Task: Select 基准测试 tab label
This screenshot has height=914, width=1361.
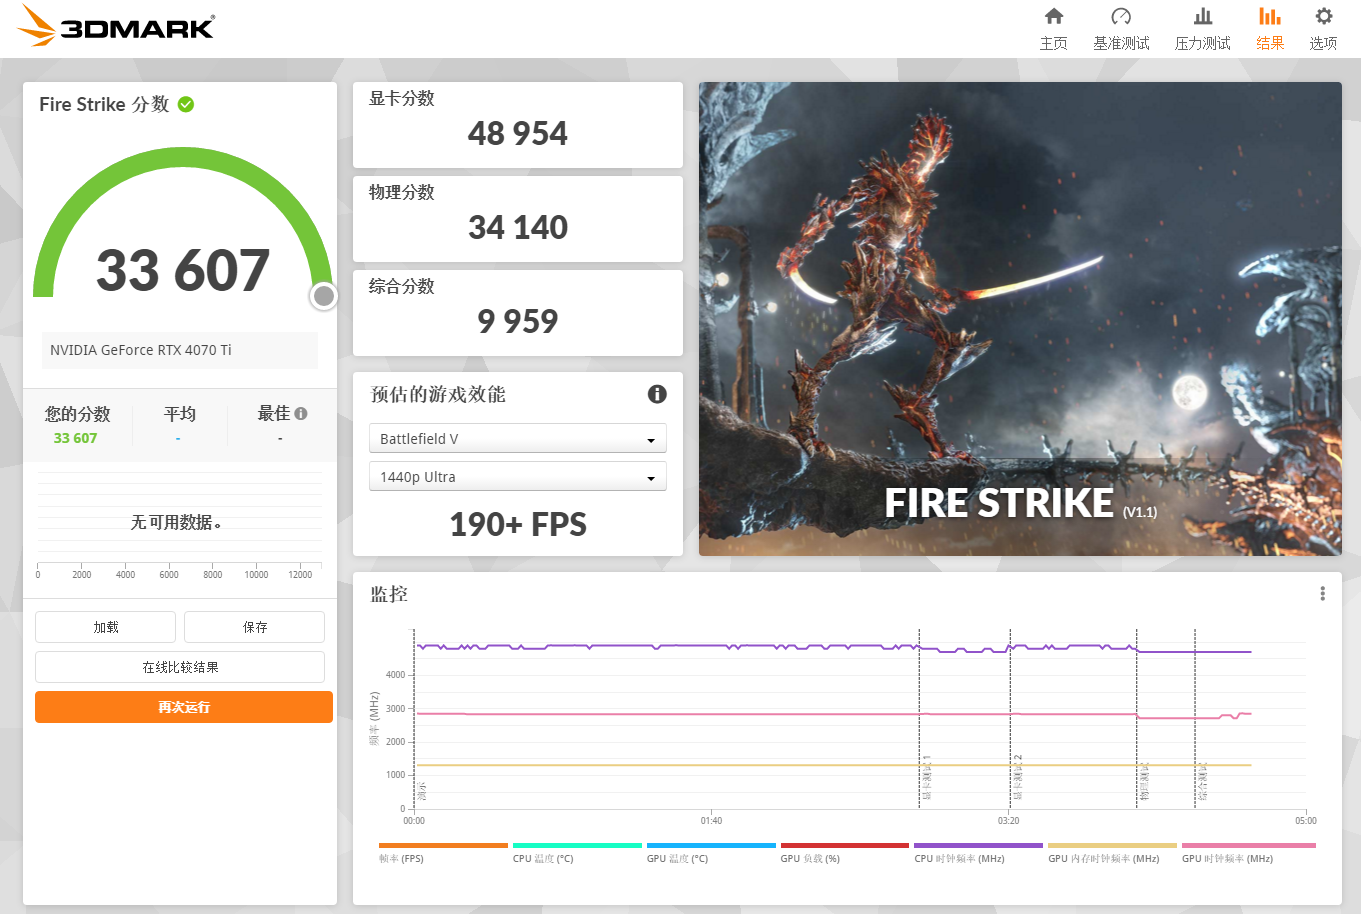Action: (x=1121, y=43)
